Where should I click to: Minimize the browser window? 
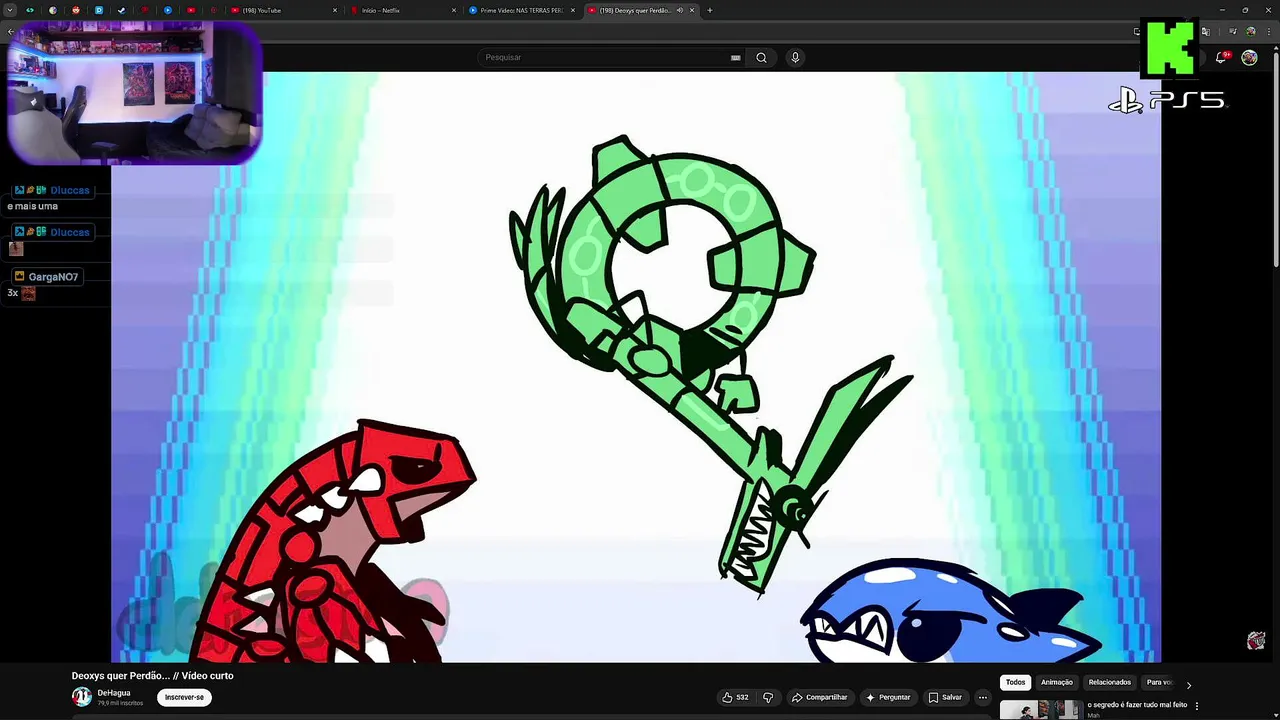tap(1222, 10)
